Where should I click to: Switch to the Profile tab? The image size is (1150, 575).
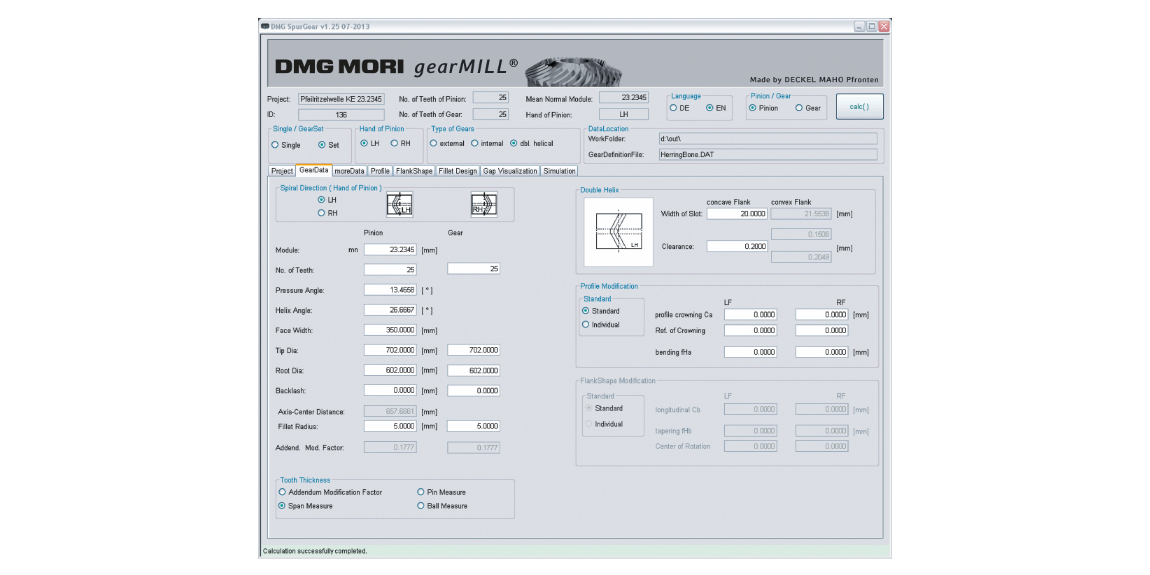tap(380, 171)
